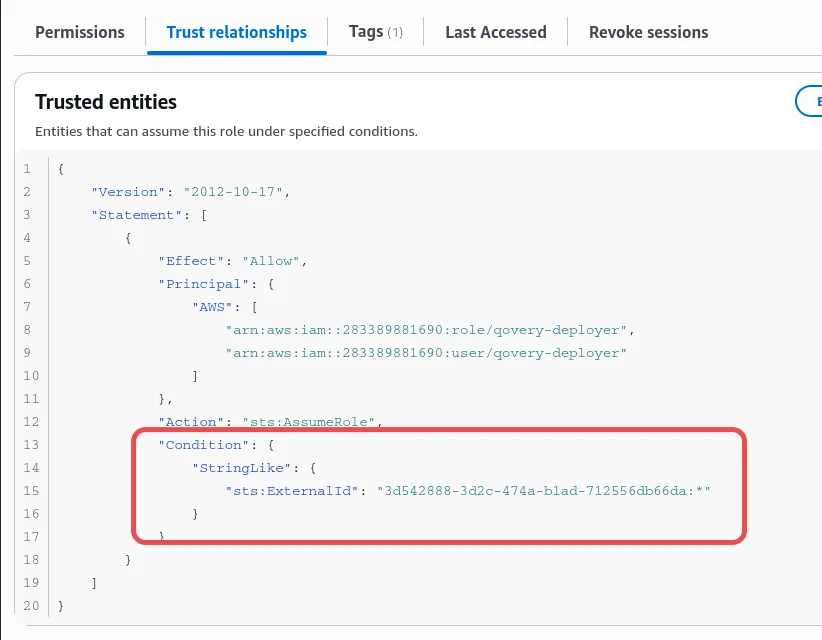Open the Last Accessed tab
This screenshot has width=822, height=640.
pyautogui.click(x=495, y=32)
